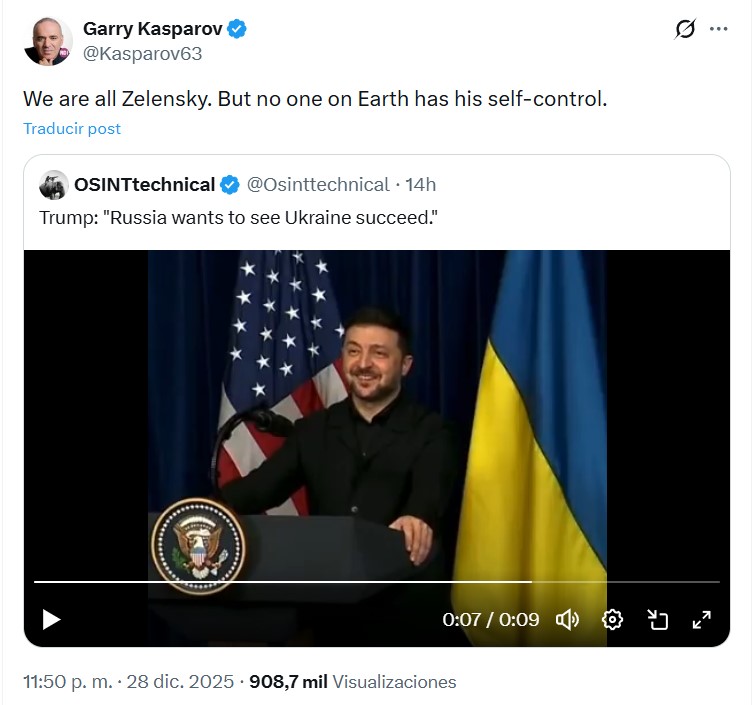Seek on the video progress bar
This screenshot has height=705, width=756.
[x=377, y=582]
